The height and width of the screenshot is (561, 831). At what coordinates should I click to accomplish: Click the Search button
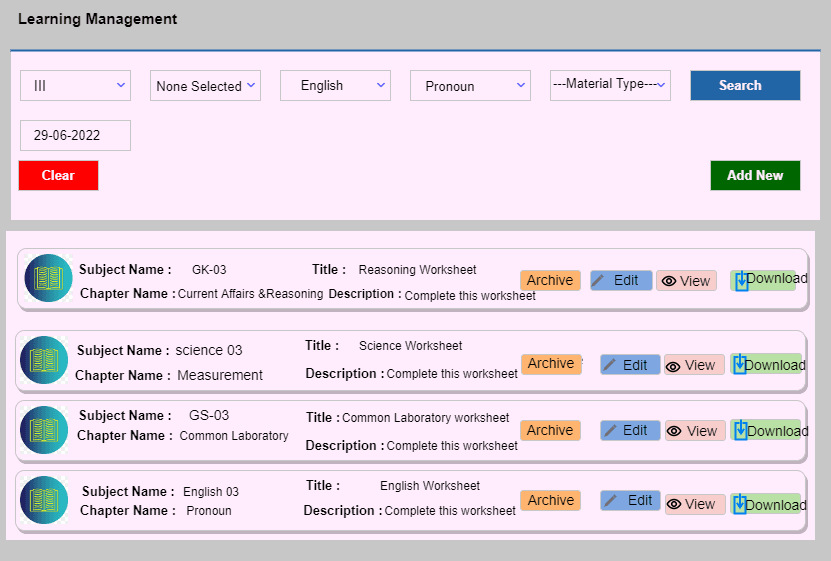pos(745,85)
